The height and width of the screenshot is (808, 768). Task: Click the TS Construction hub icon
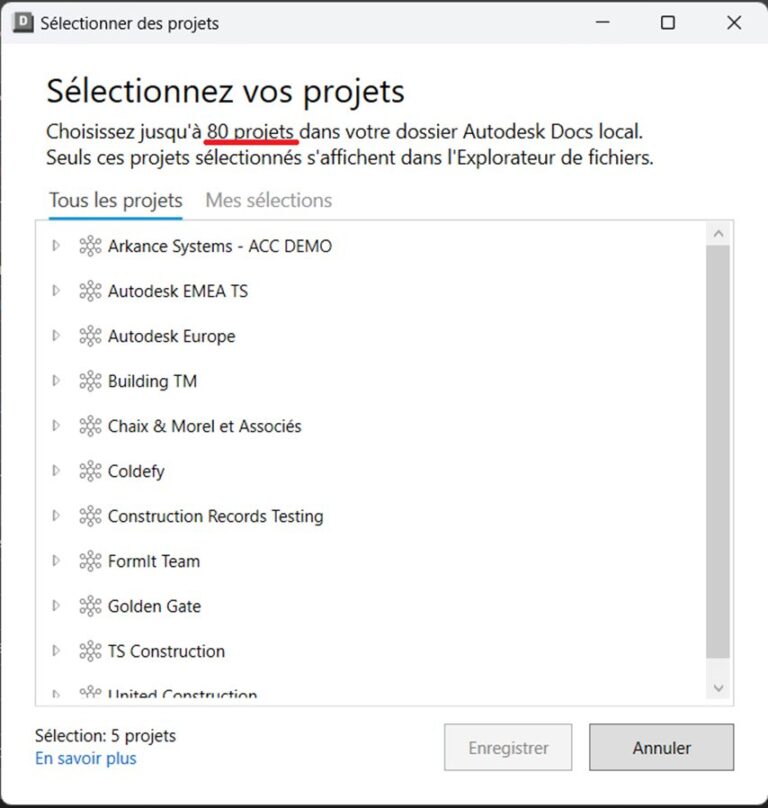click(90, 650)
